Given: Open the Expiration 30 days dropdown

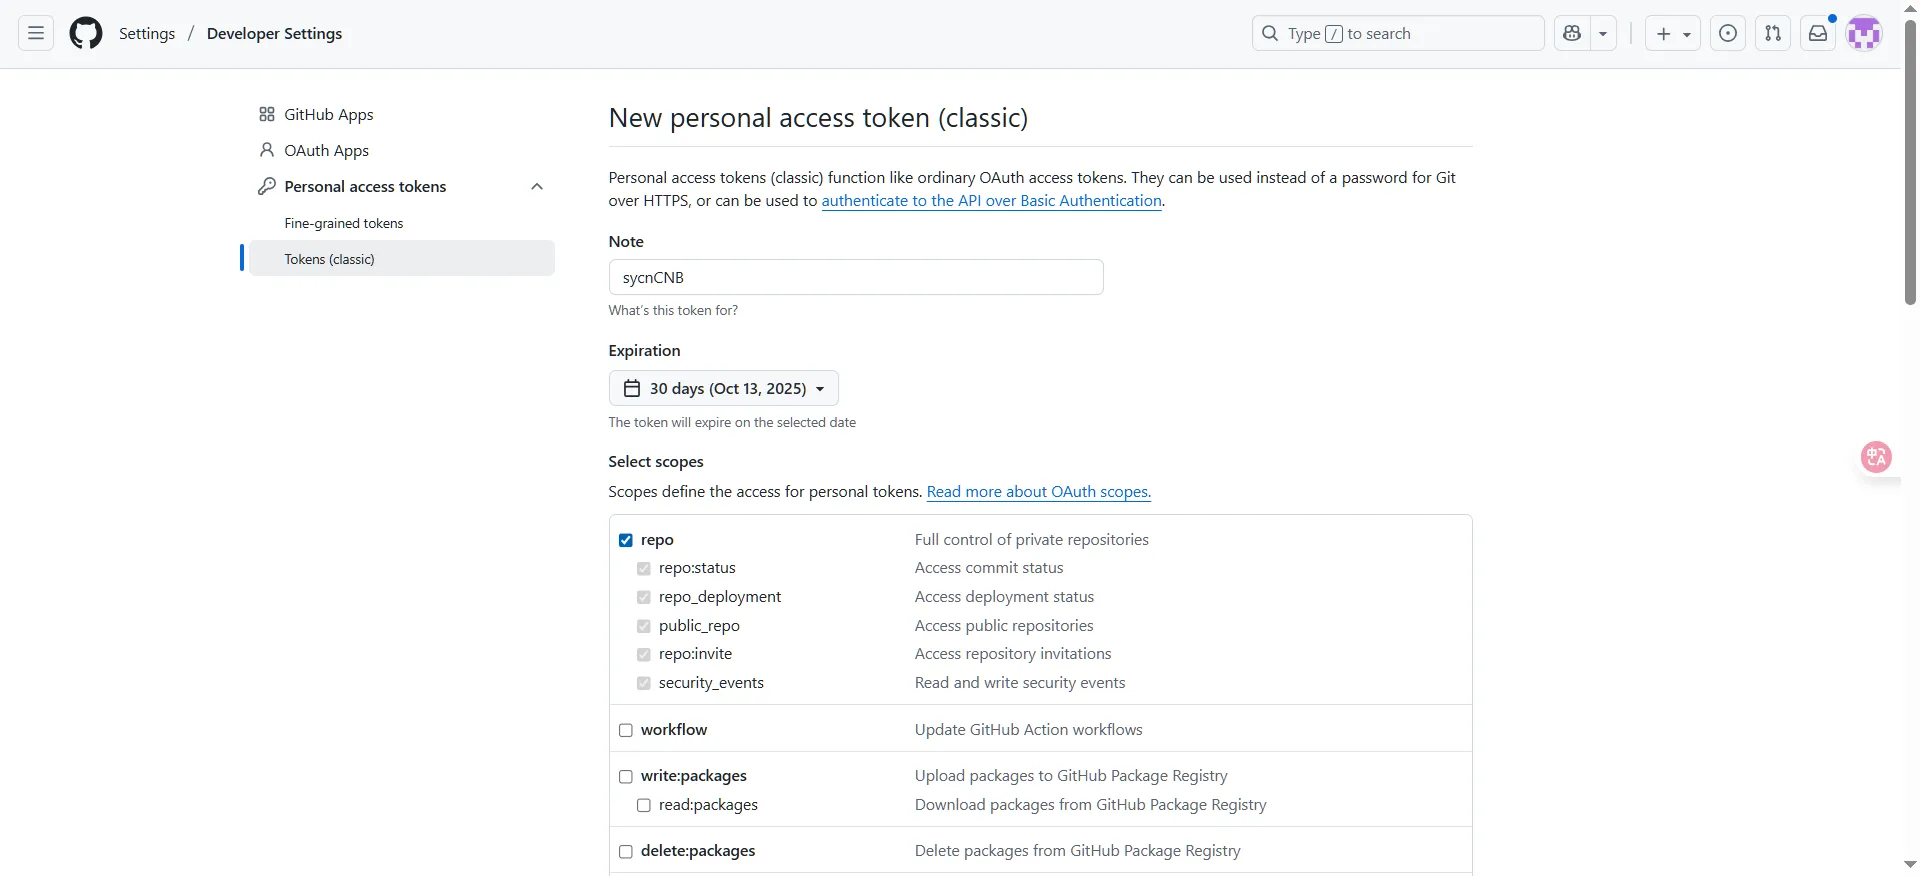Looking at the screenshot, I should pos(723,388).
